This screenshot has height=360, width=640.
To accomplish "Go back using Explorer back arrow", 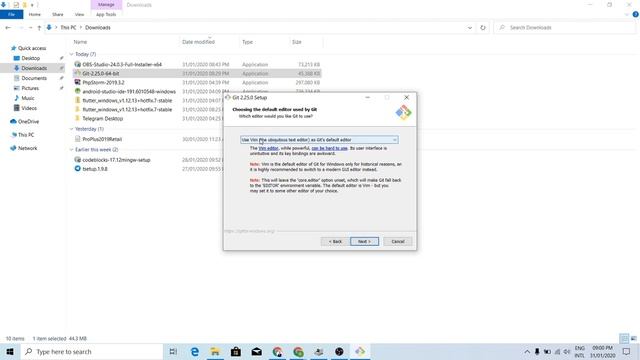I will coord(8,27).
